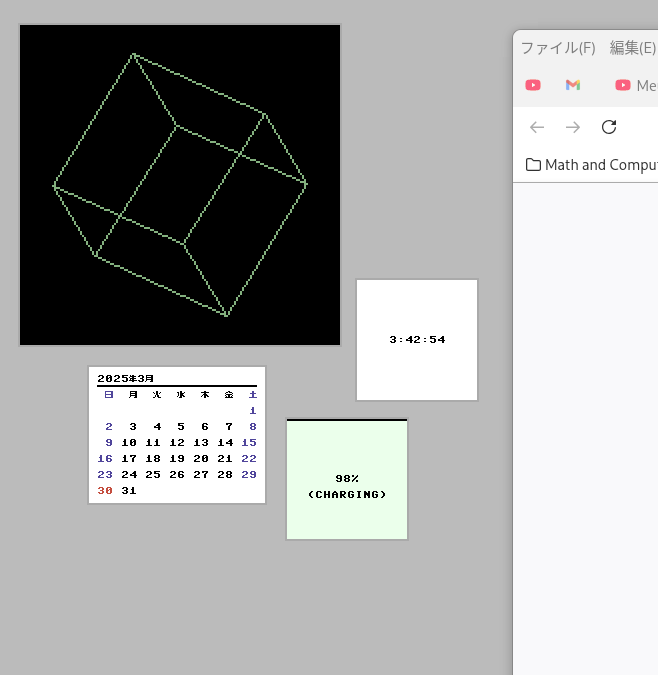The width and height of the screenshot is (658, 675).
Task: Select Saturday the 1st in the calendar
Action: click(253, 410)
